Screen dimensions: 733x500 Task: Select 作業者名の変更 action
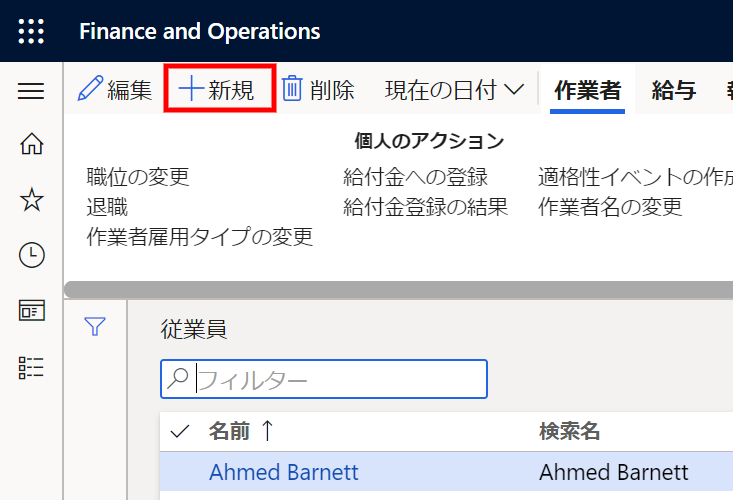(610, 207)
